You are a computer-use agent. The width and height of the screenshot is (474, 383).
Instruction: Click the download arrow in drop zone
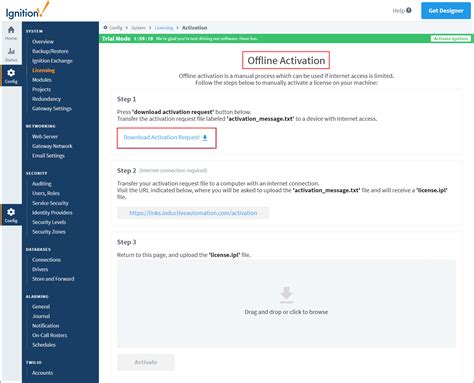pyautogui.click(x=286, y=294)
